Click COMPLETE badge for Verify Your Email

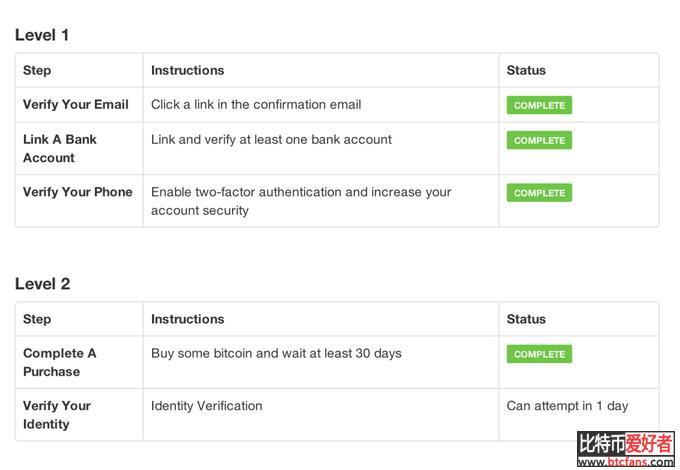[x=539, y=105]
